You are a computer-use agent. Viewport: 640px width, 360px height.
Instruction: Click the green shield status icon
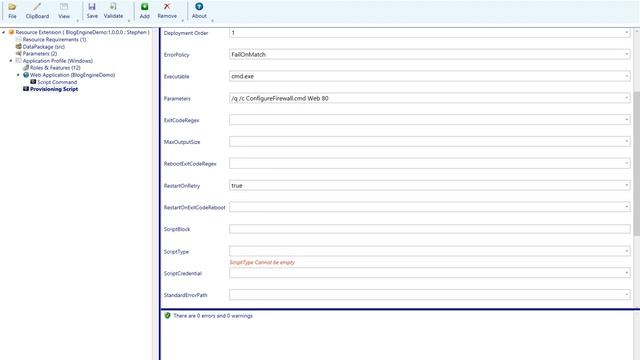click(167, 316)
